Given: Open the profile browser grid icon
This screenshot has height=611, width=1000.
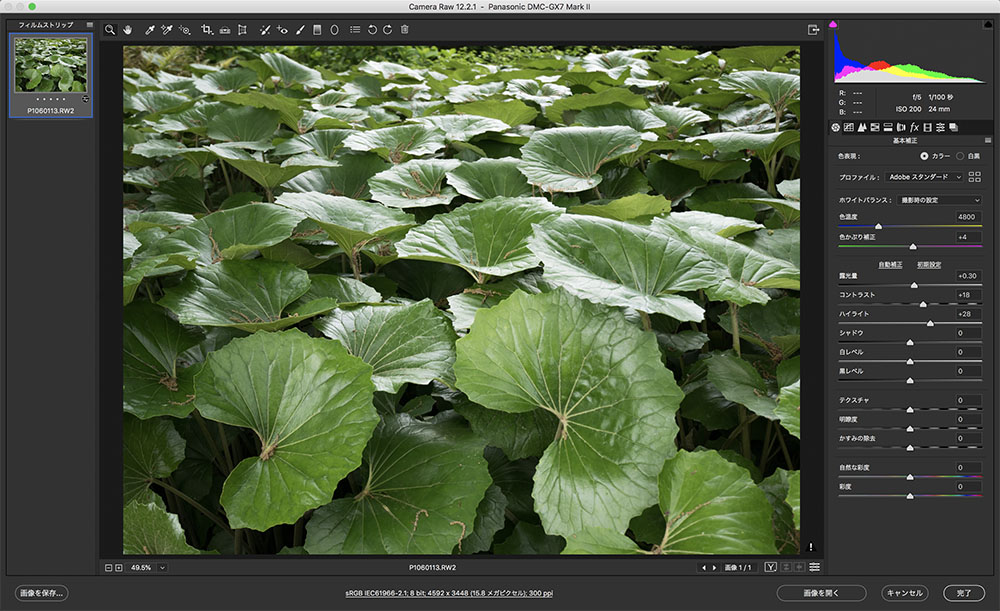Looking at the screenshot, I should [x=975, y=177].
